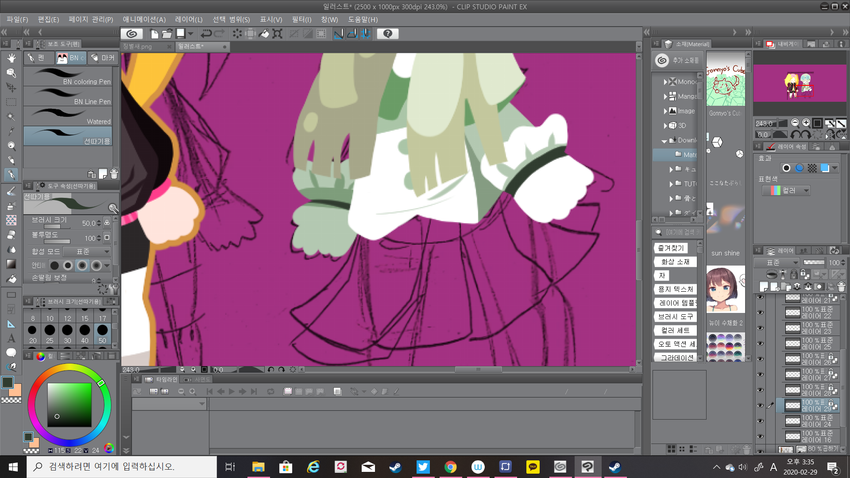This screenshot has height=478, width=850.
Task: Open the blending mode dropdown in tool property
Action: click(87, 251)
